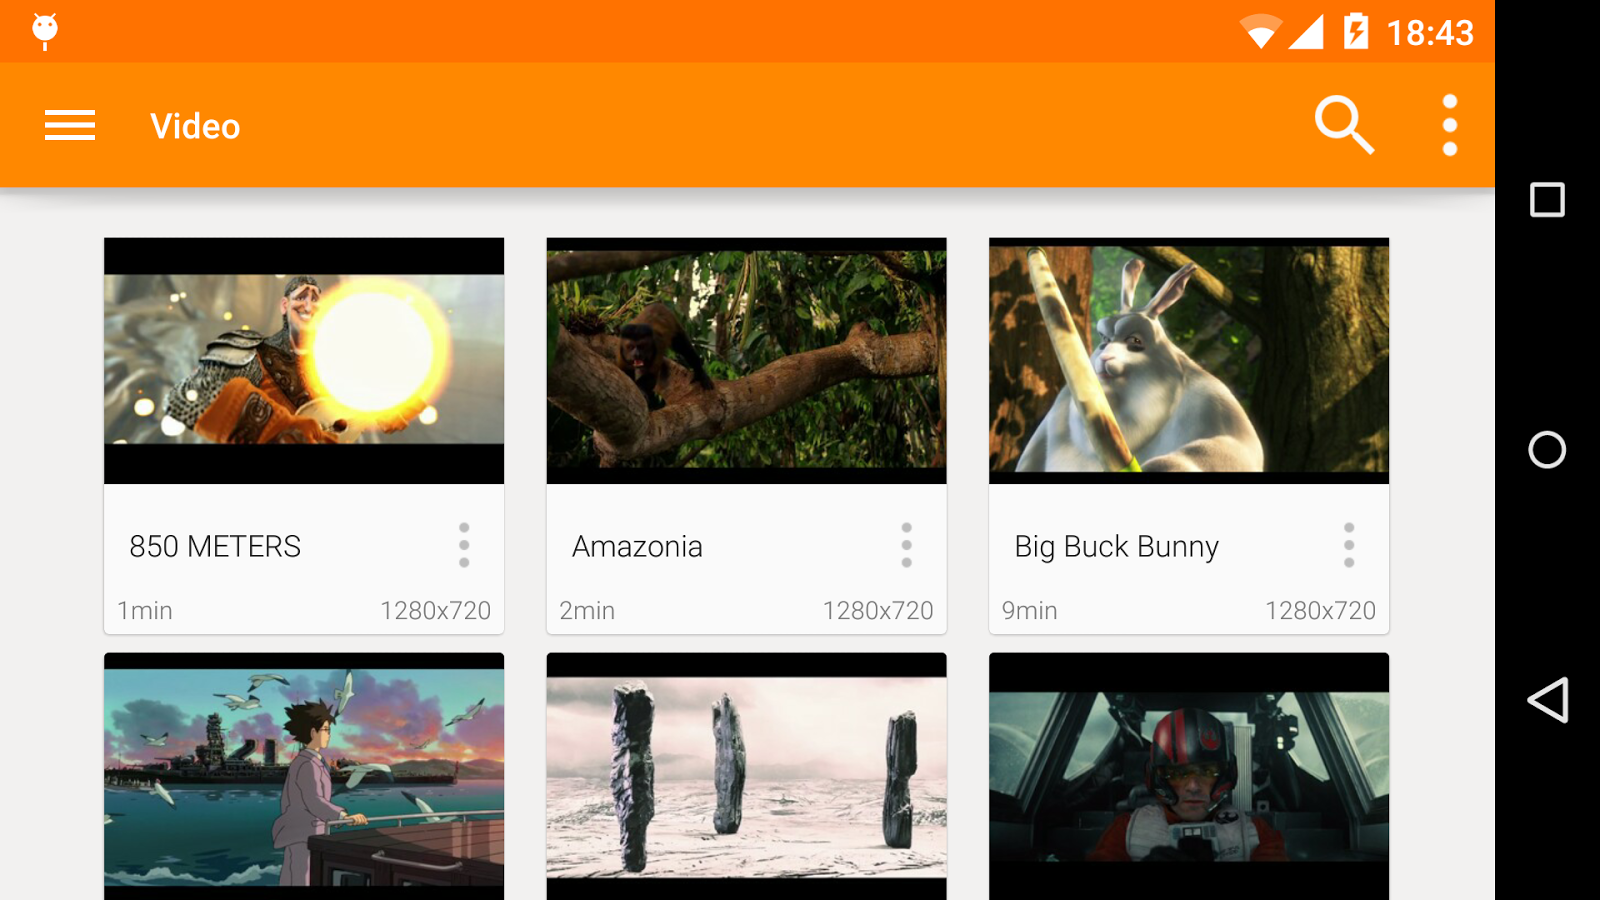Tap the Wi-Fi status icon
The width and height of the screenshot is (1600, 900).
click(1262, 30)
